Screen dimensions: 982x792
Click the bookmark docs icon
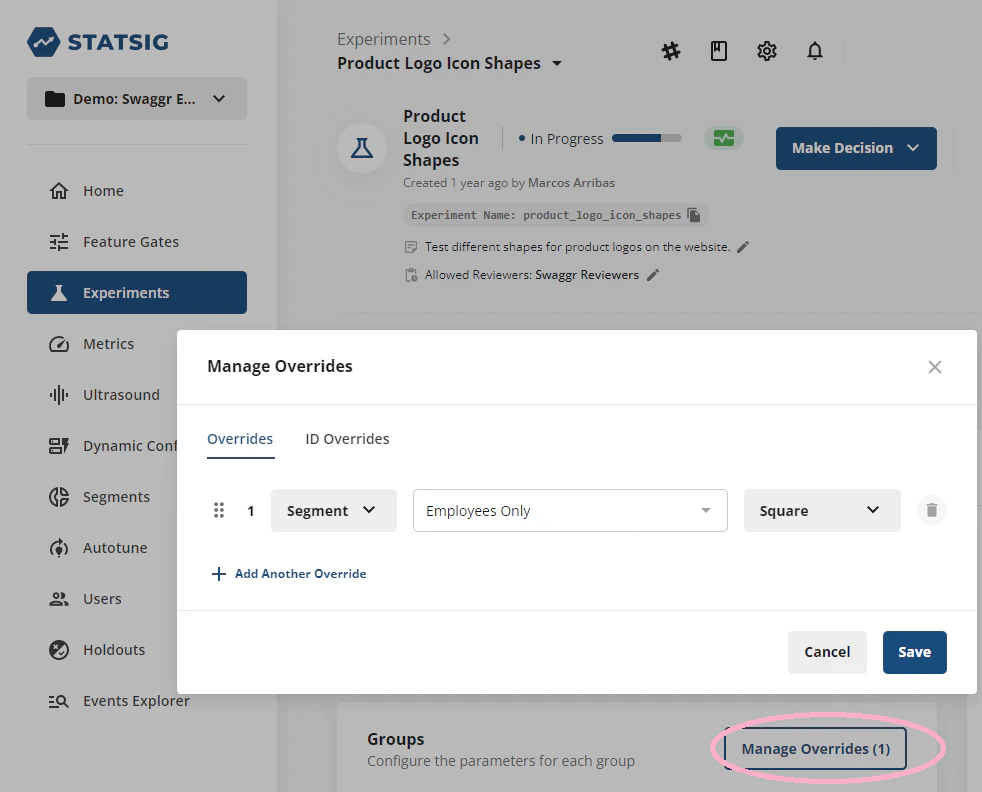pyautogui.click(x=719, y=51)
